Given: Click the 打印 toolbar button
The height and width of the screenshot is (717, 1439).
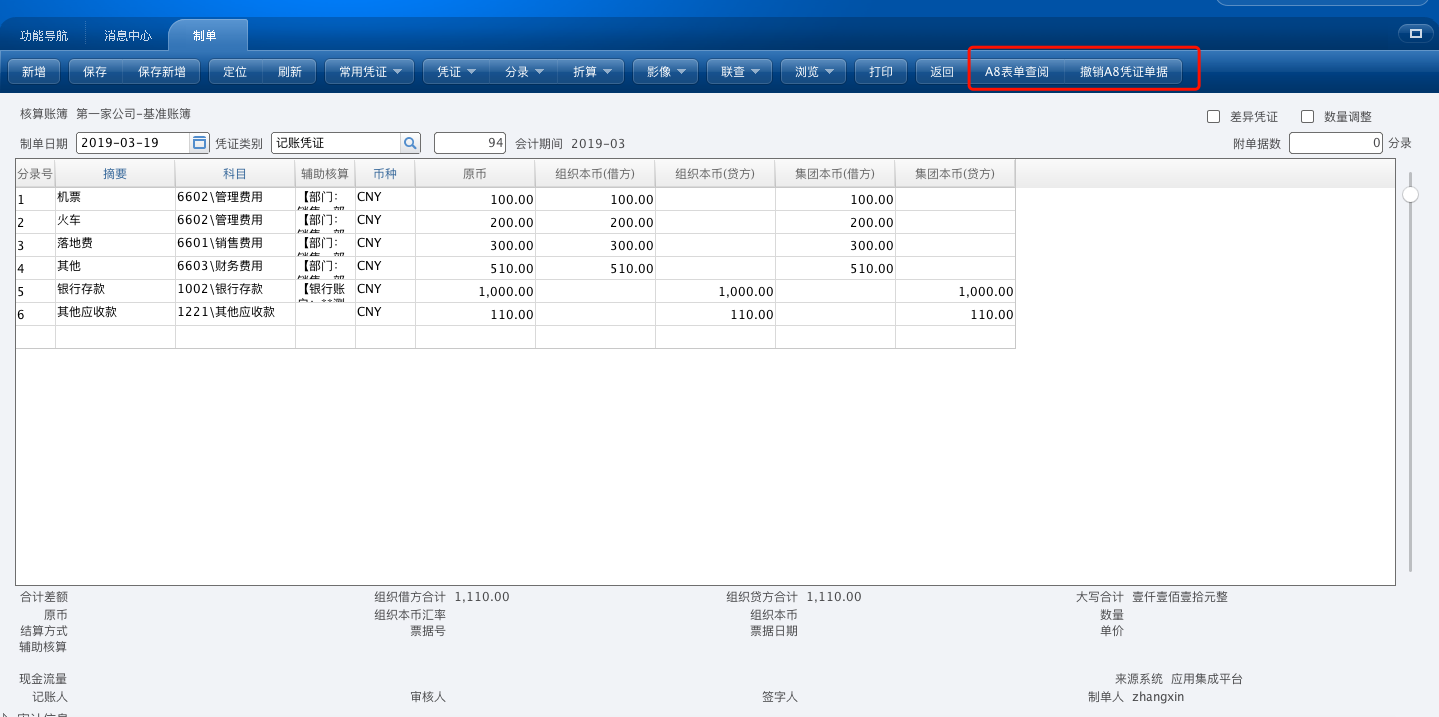Looking at the screenshot, I should tap(881, 72).
